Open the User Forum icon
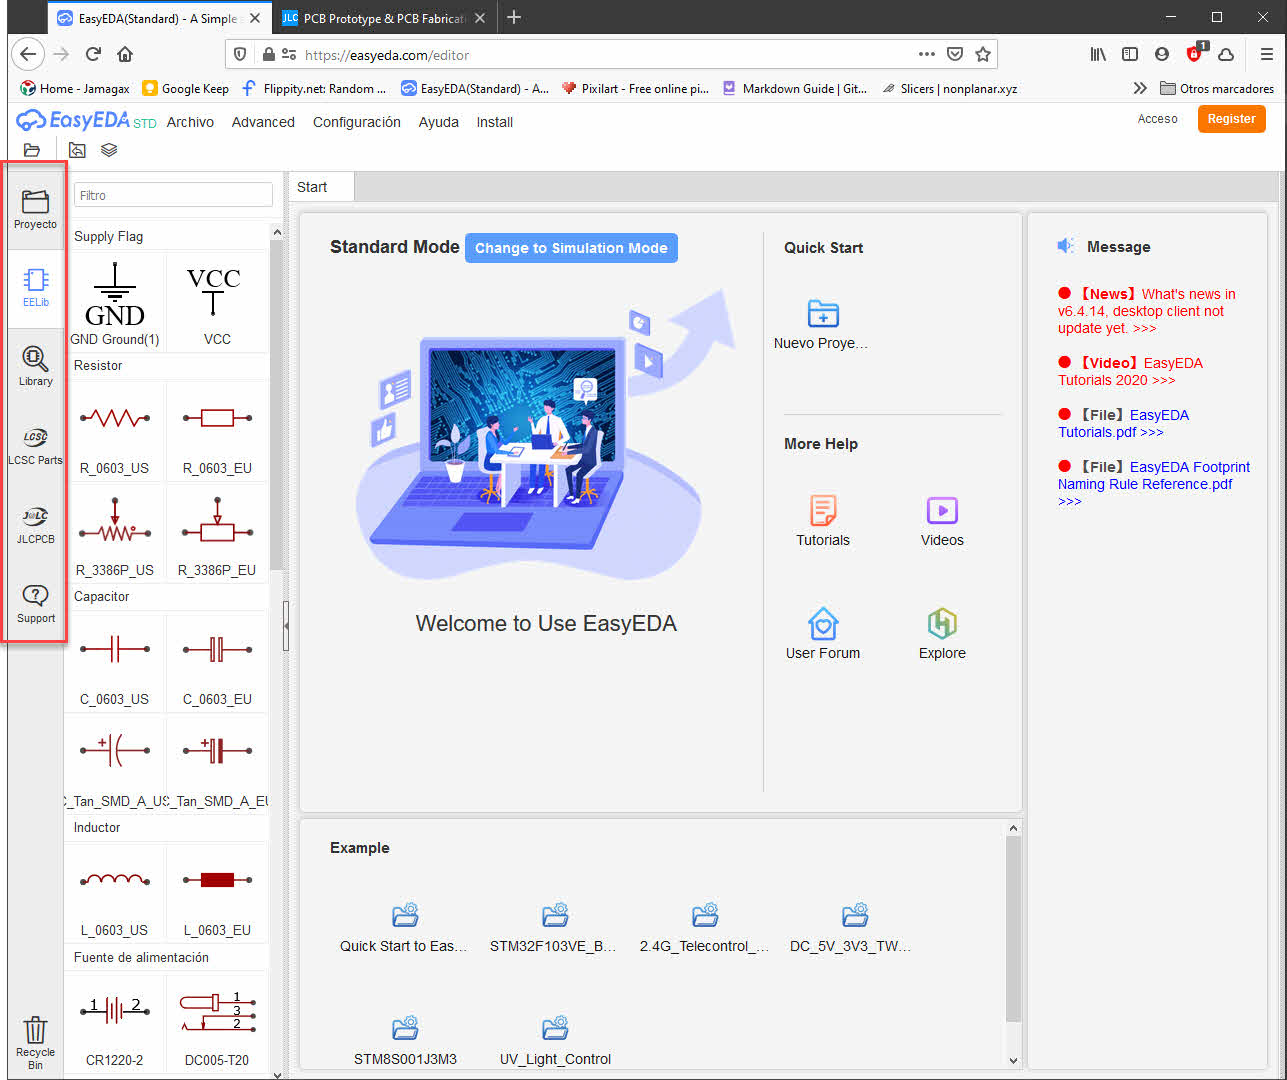Viewport: 1287px width, 1080px height. coord(823,623)
